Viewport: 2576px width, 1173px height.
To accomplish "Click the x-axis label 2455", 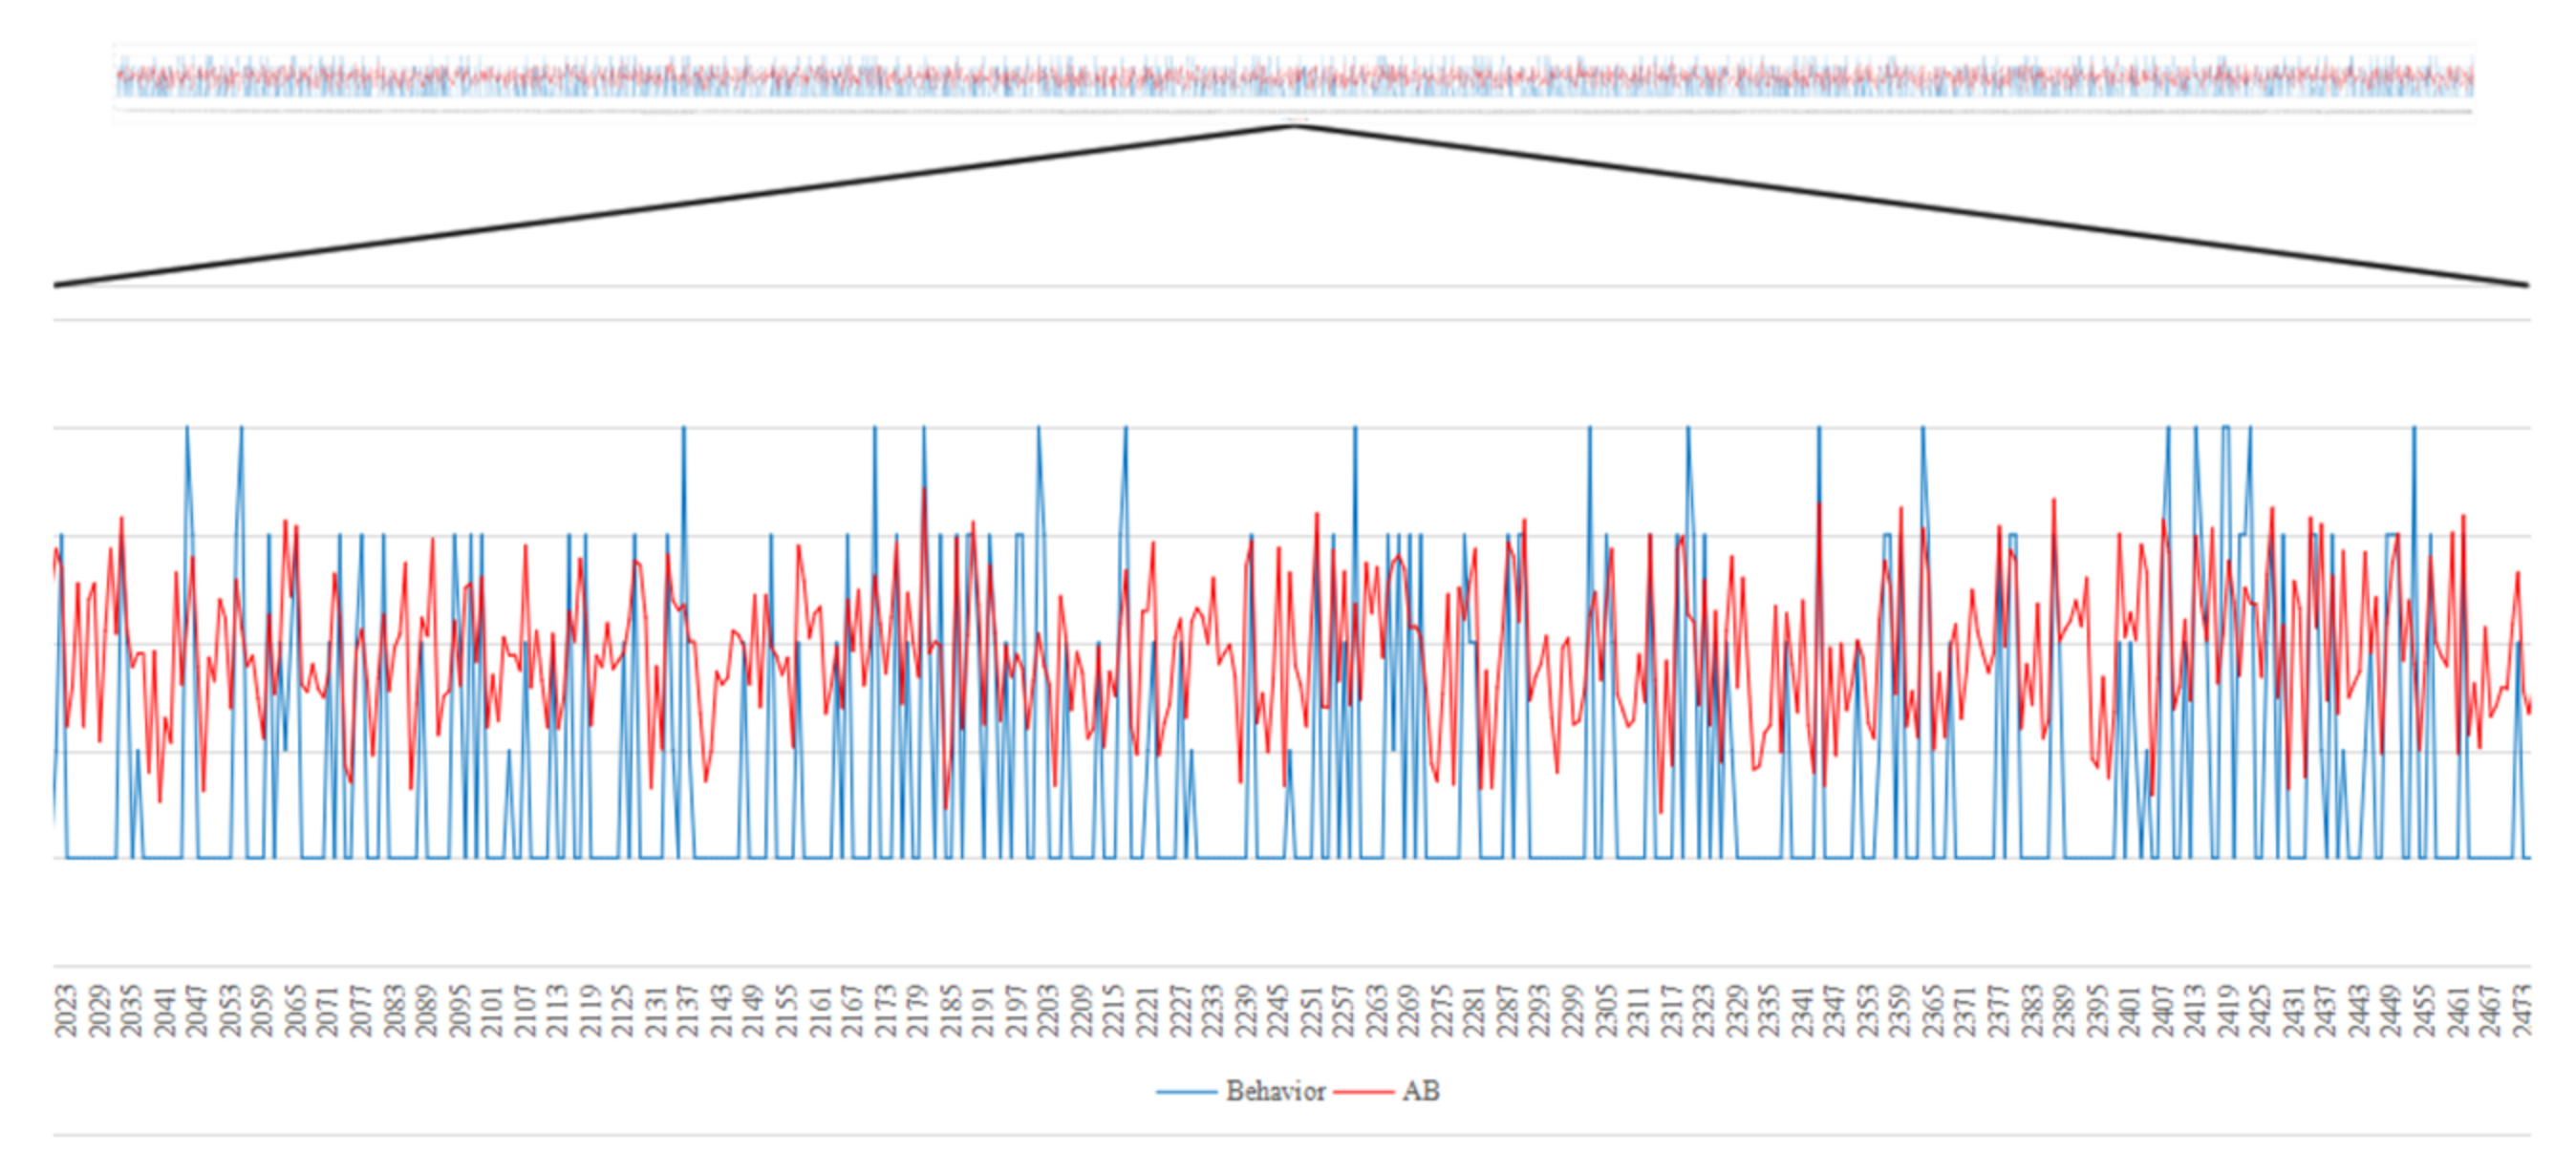I will click(x=2423, y=1011).
